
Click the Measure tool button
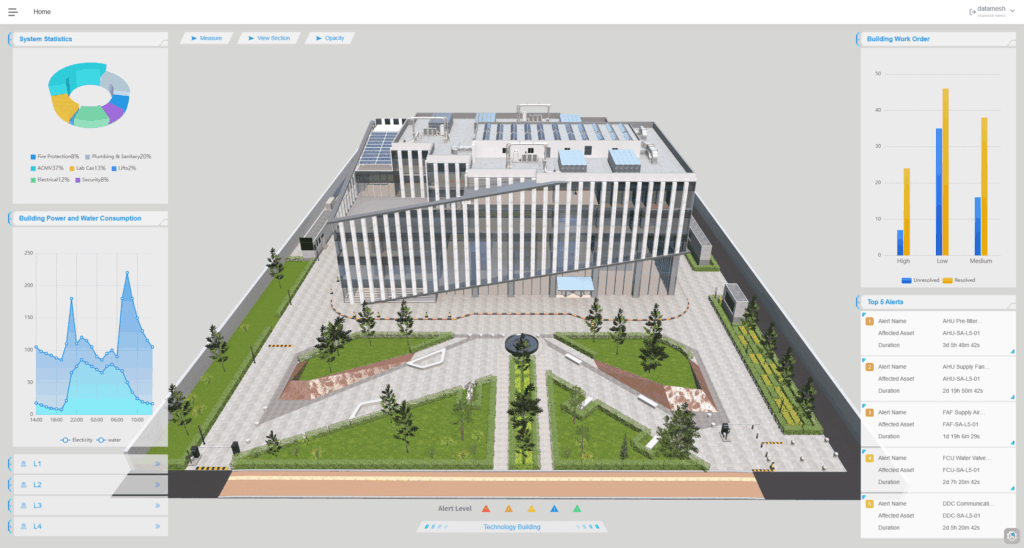206,38
